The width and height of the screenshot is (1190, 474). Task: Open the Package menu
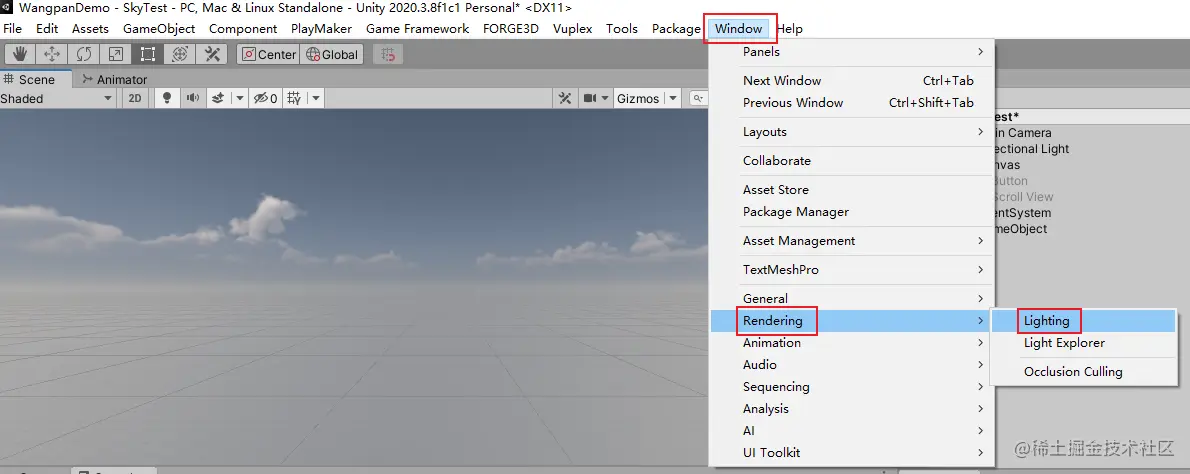(676, 29)
